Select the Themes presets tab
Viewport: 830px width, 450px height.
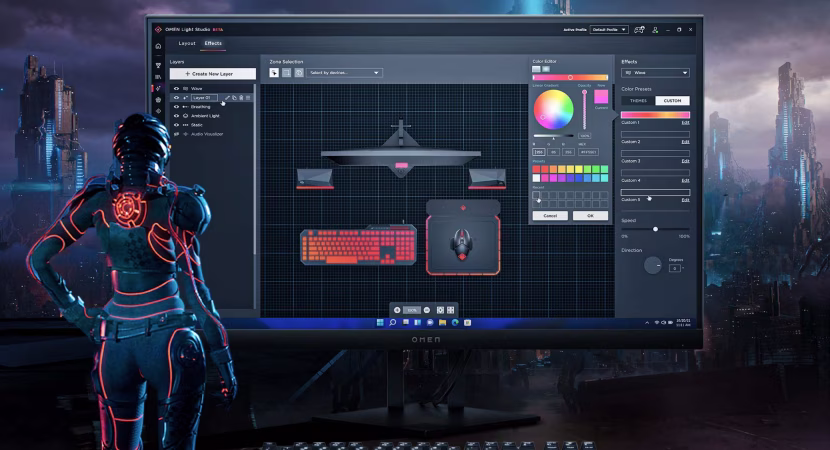tap(638, 101)
